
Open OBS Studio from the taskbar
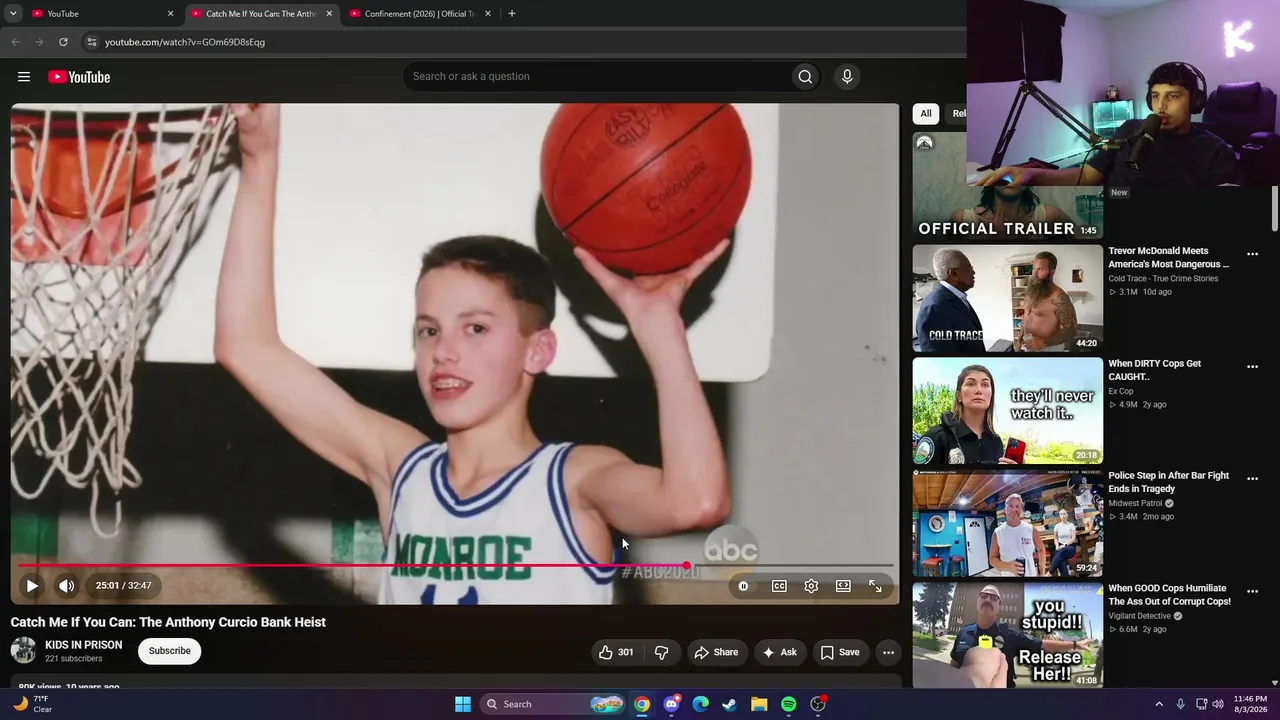pyautogui.click(x=818, y=704)
